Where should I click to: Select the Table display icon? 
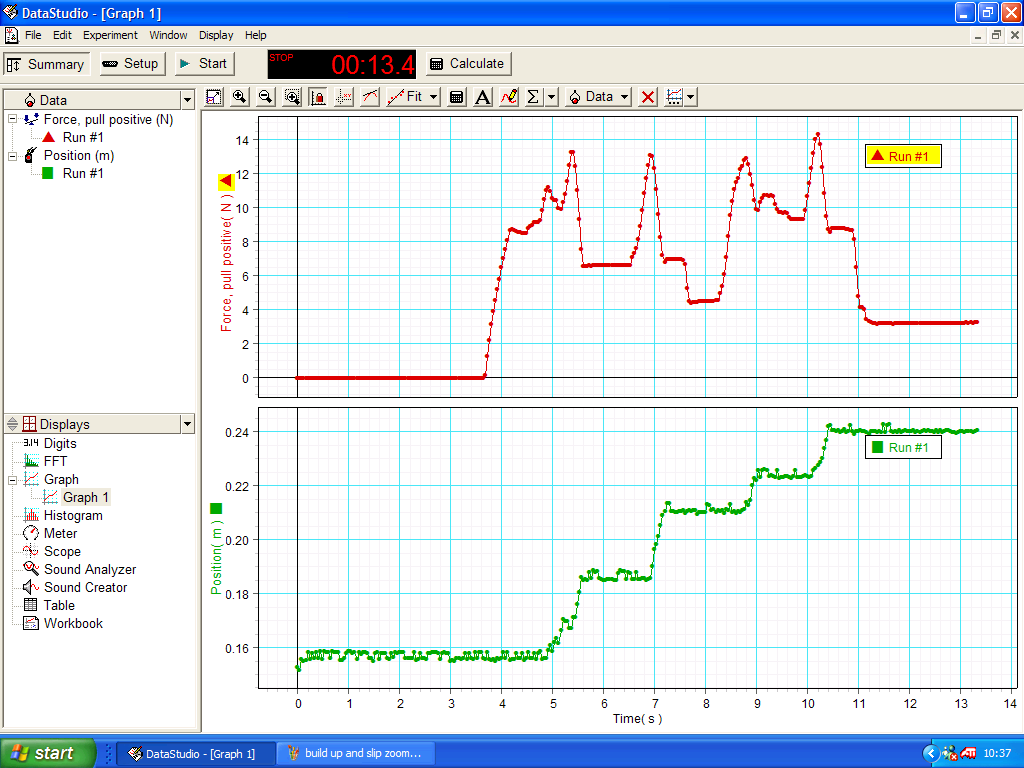tap(31, 605)
